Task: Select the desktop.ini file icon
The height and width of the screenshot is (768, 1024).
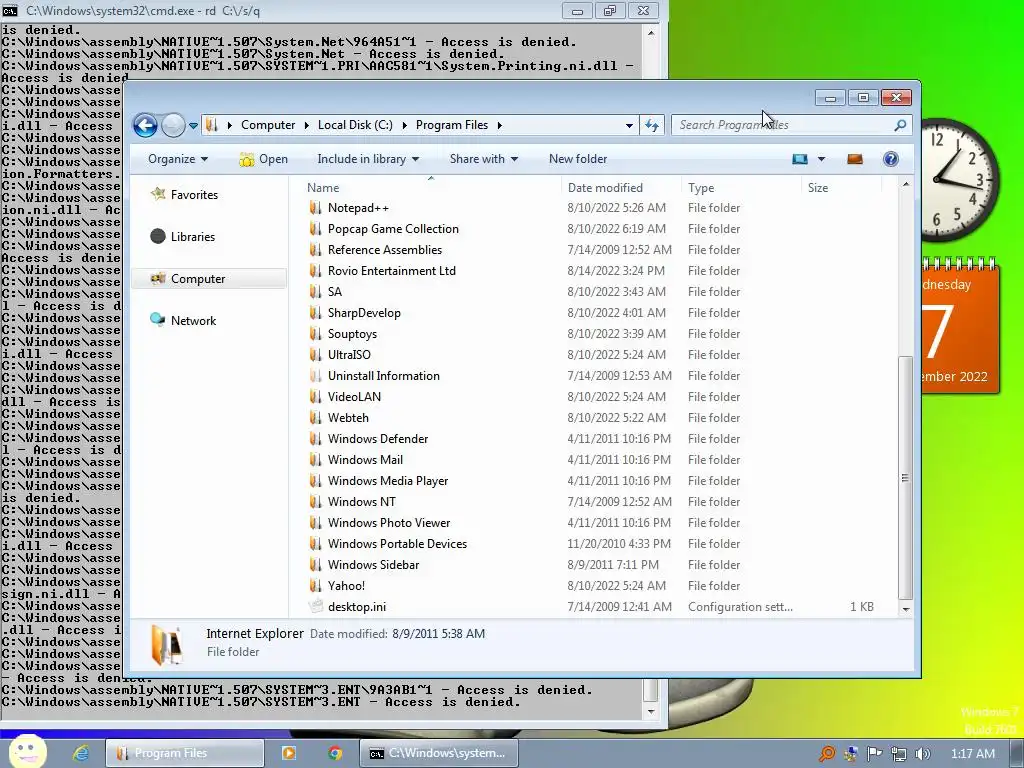Action: click(x=315, y=607)
